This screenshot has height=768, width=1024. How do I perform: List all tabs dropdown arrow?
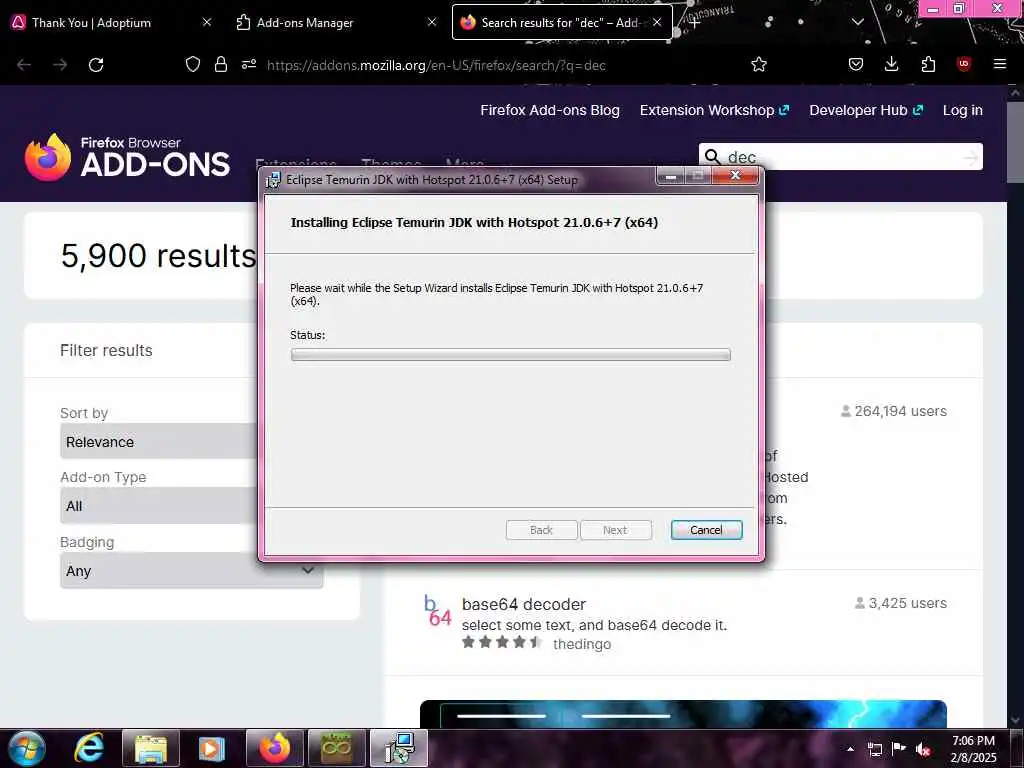(x=858, y=22)
